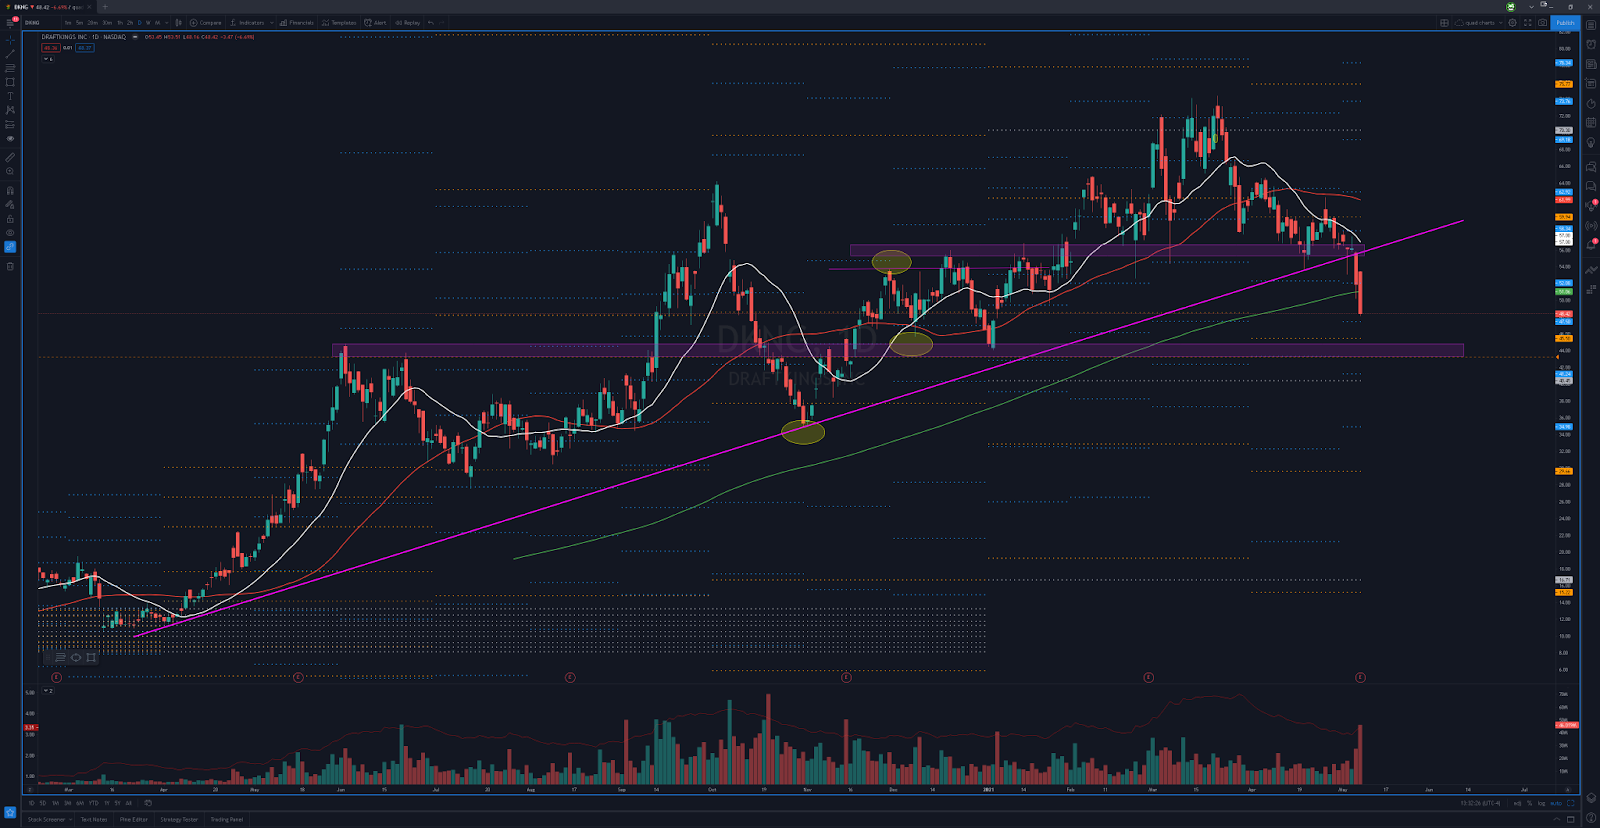The height and width of the screenshot is (828, 1600).
Task: Open the help icon in bottom right corner
Action: 1591,819
